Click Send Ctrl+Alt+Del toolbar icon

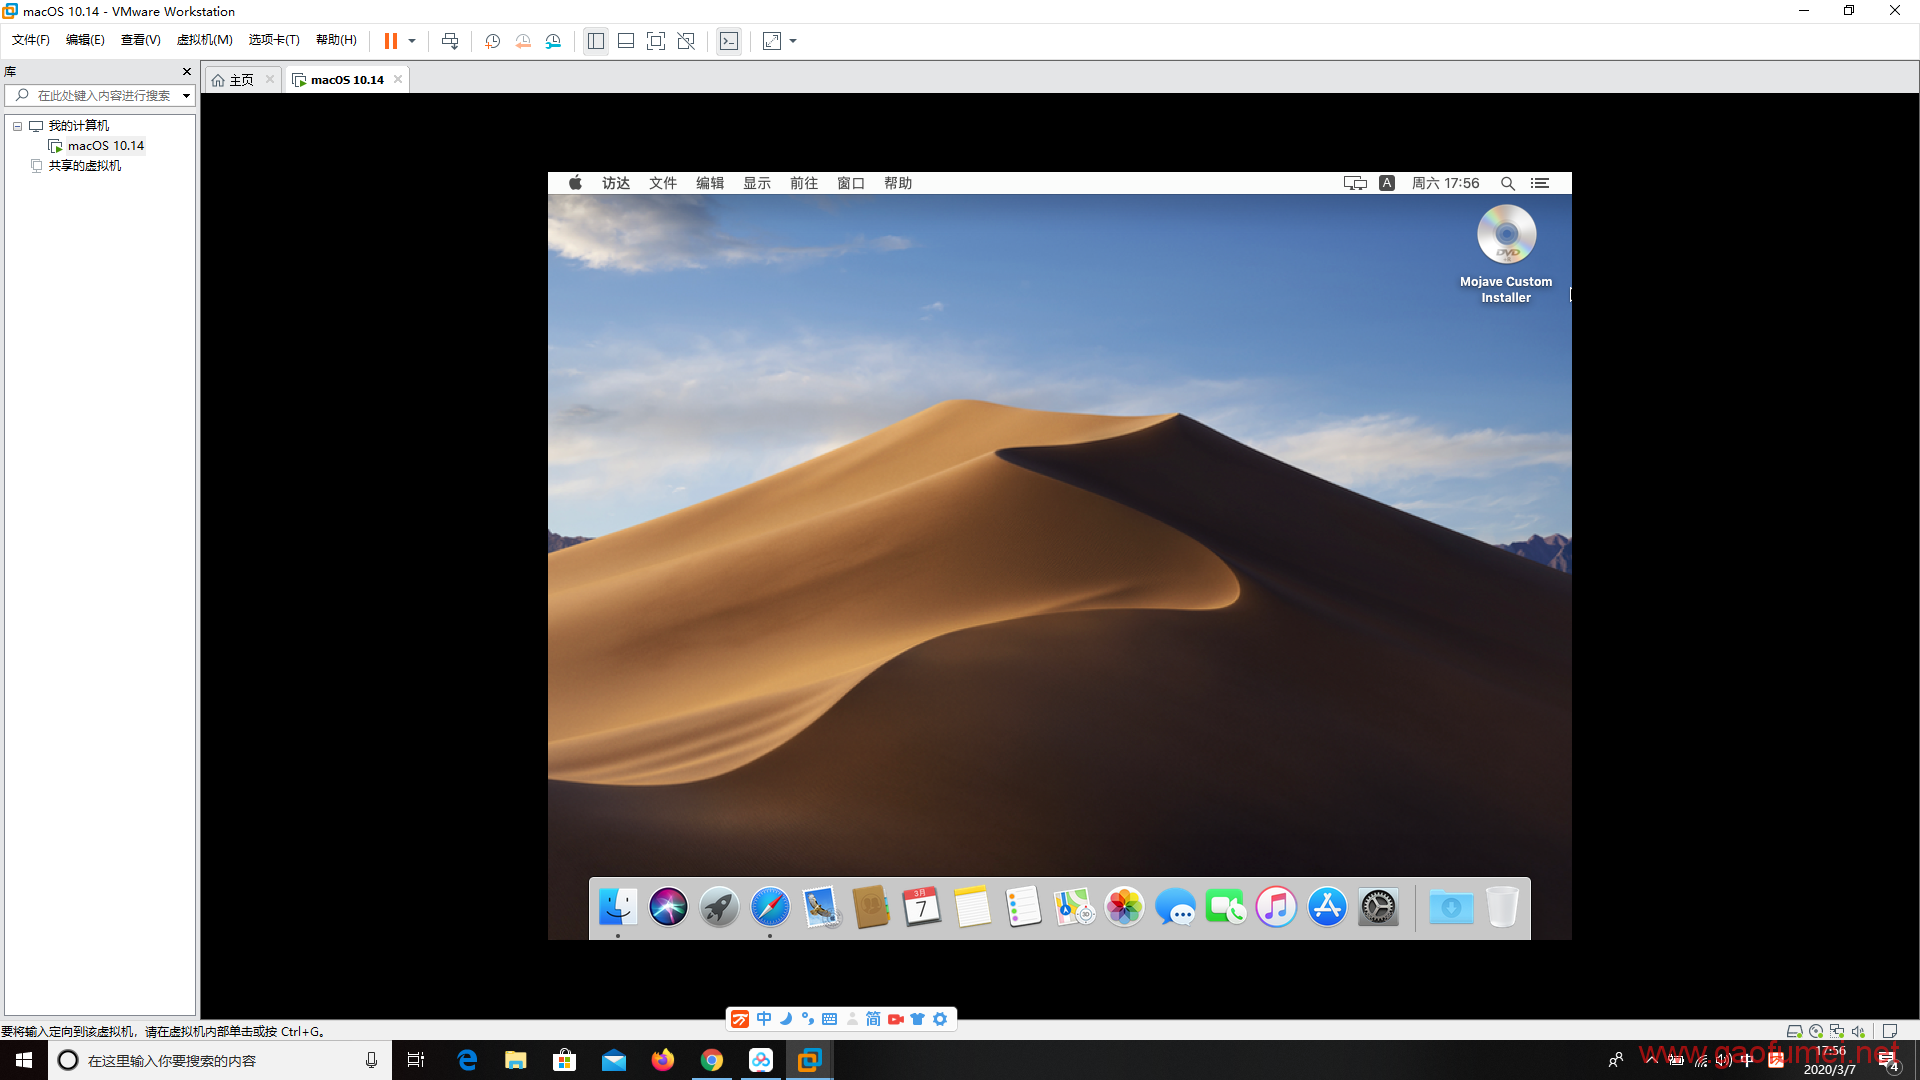coord(450,41)
